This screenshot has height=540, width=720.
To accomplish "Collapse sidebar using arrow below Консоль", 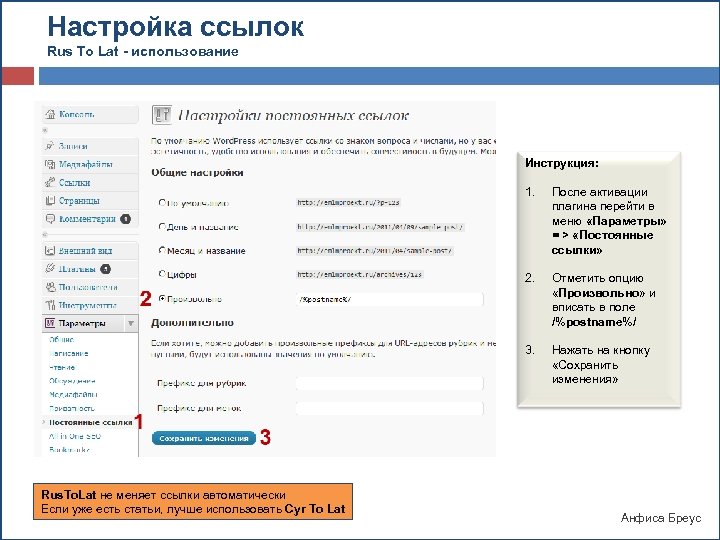I will [45, 130].
